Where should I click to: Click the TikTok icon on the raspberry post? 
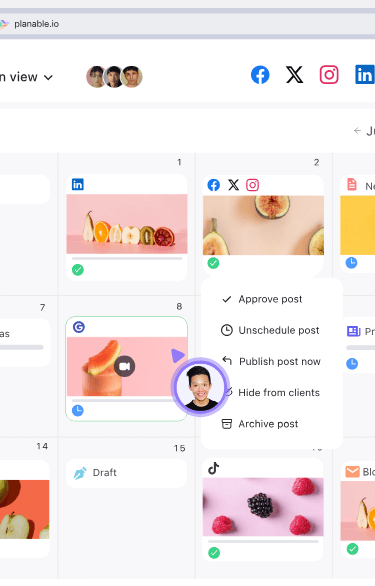point(213,468)
